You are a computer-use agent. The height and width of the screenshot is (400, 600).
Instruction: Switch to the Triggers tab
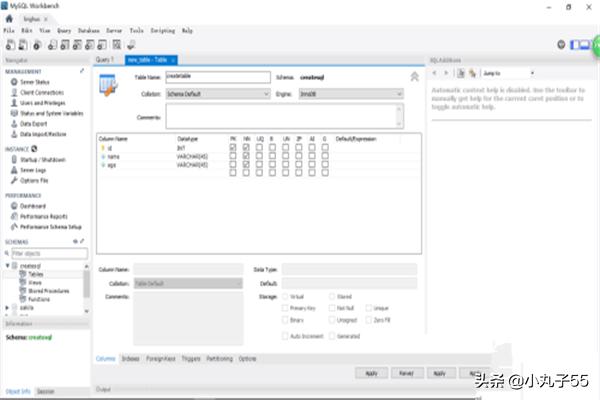point(191,359)
